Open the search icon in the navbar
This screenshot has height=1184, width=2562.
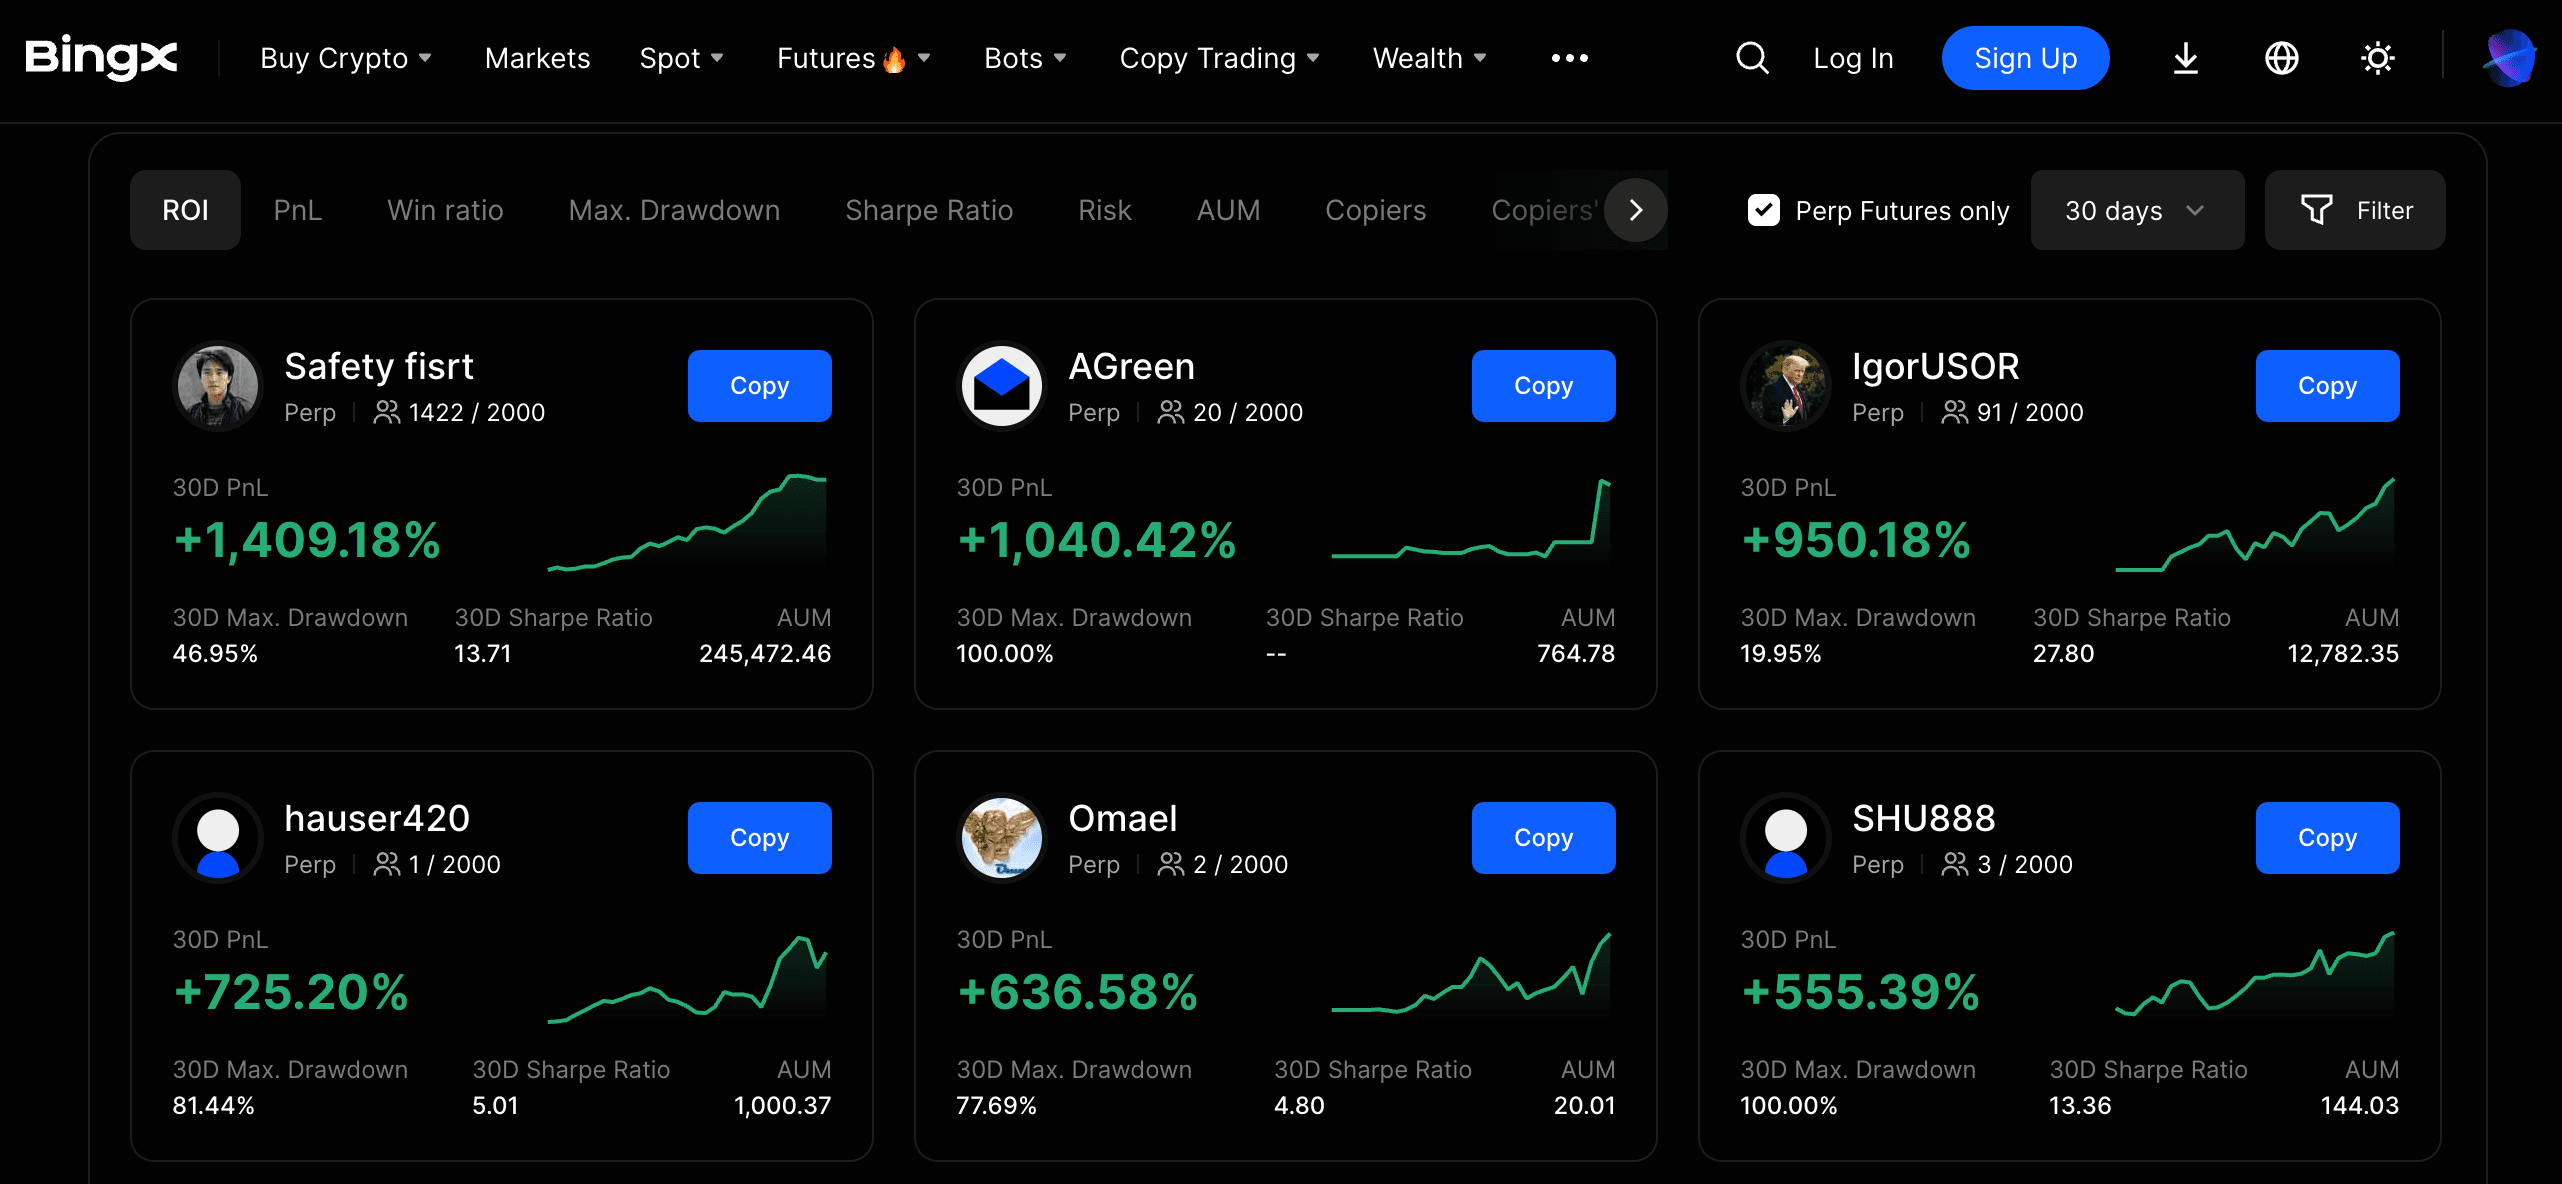[1751, 58]
